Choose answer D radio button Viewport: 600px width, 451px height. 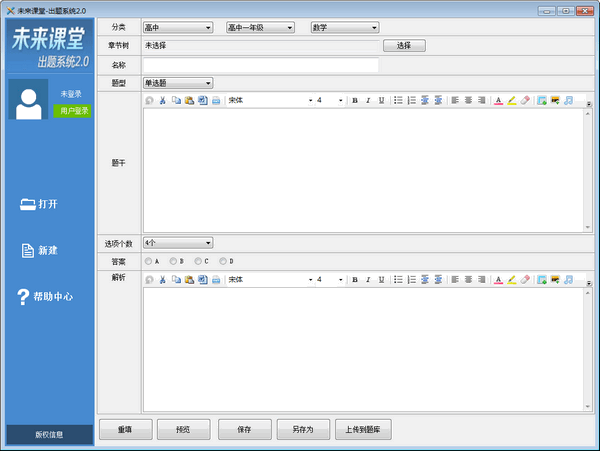click(224, 261)
